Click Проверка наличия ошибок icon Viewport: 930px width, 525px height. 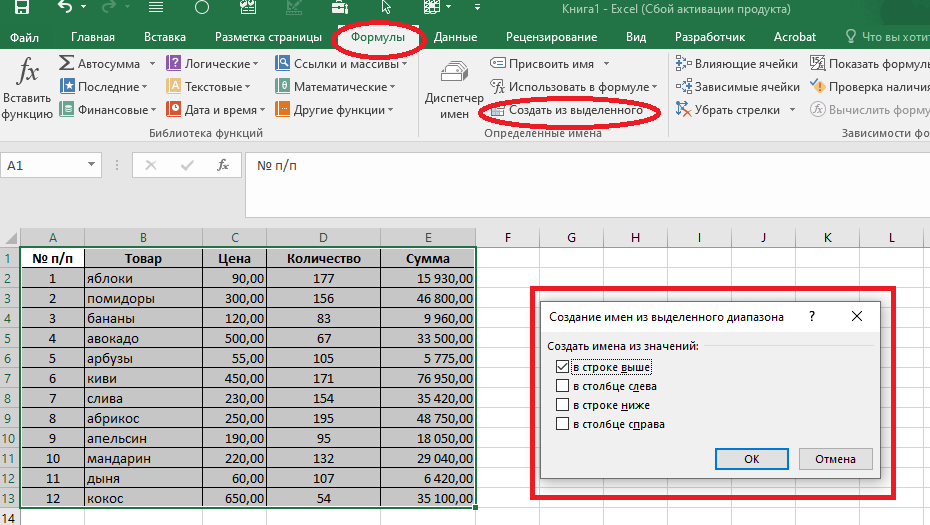[818, 87]
